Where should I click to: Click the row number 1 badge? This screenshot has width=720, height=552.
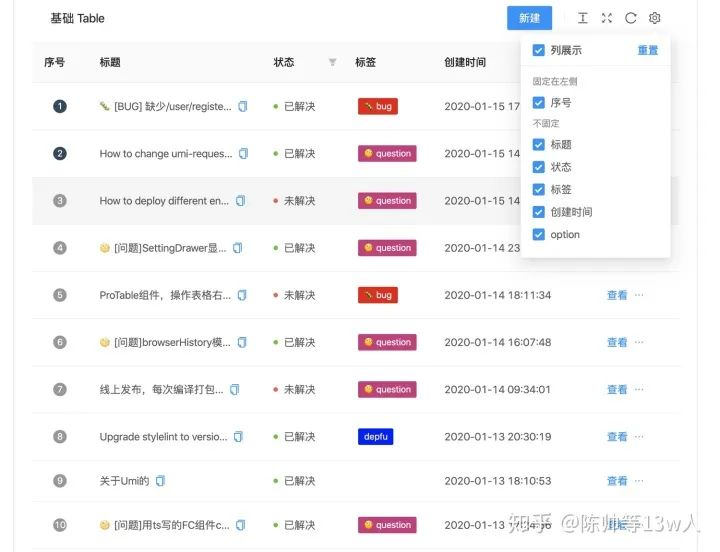[60, 107]
